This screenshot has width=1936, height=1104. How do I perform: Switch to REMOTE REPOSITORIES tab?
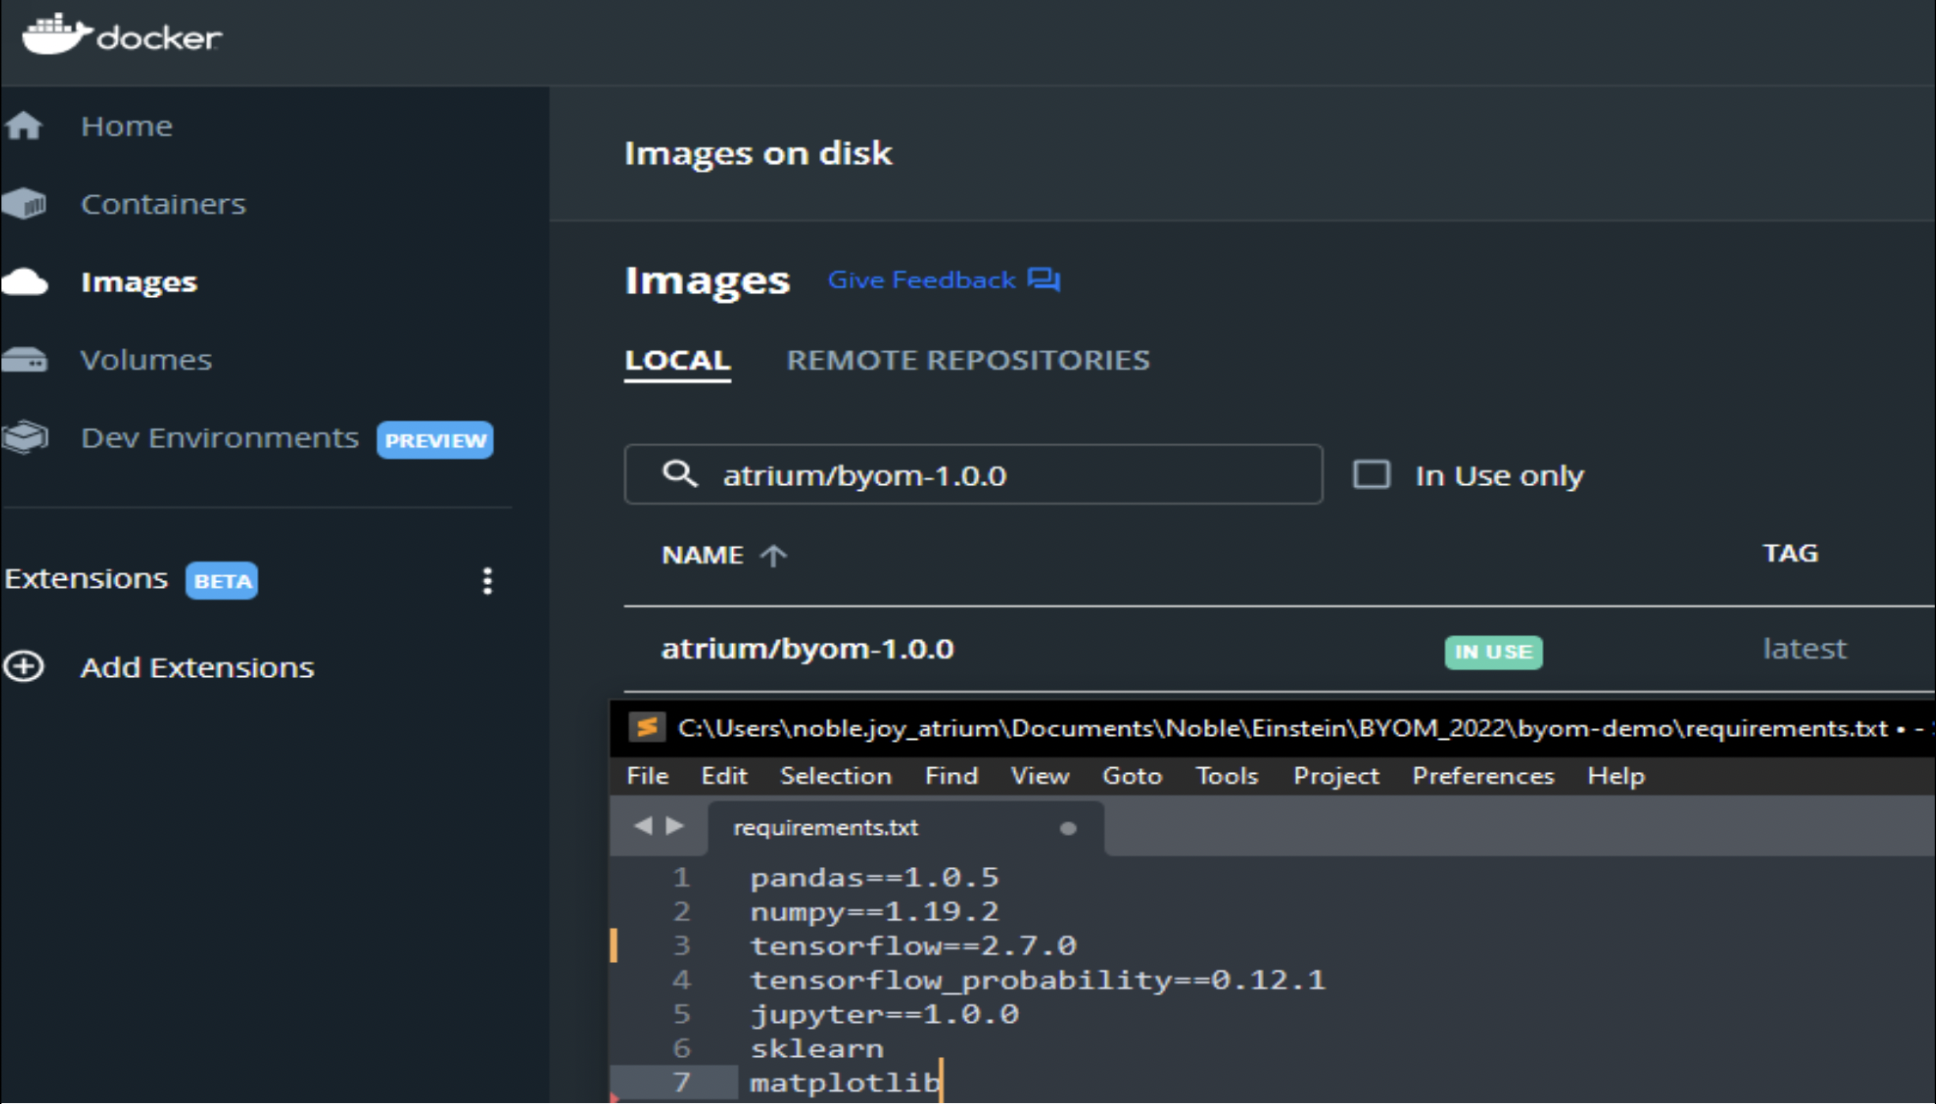(x=968, y=360)
